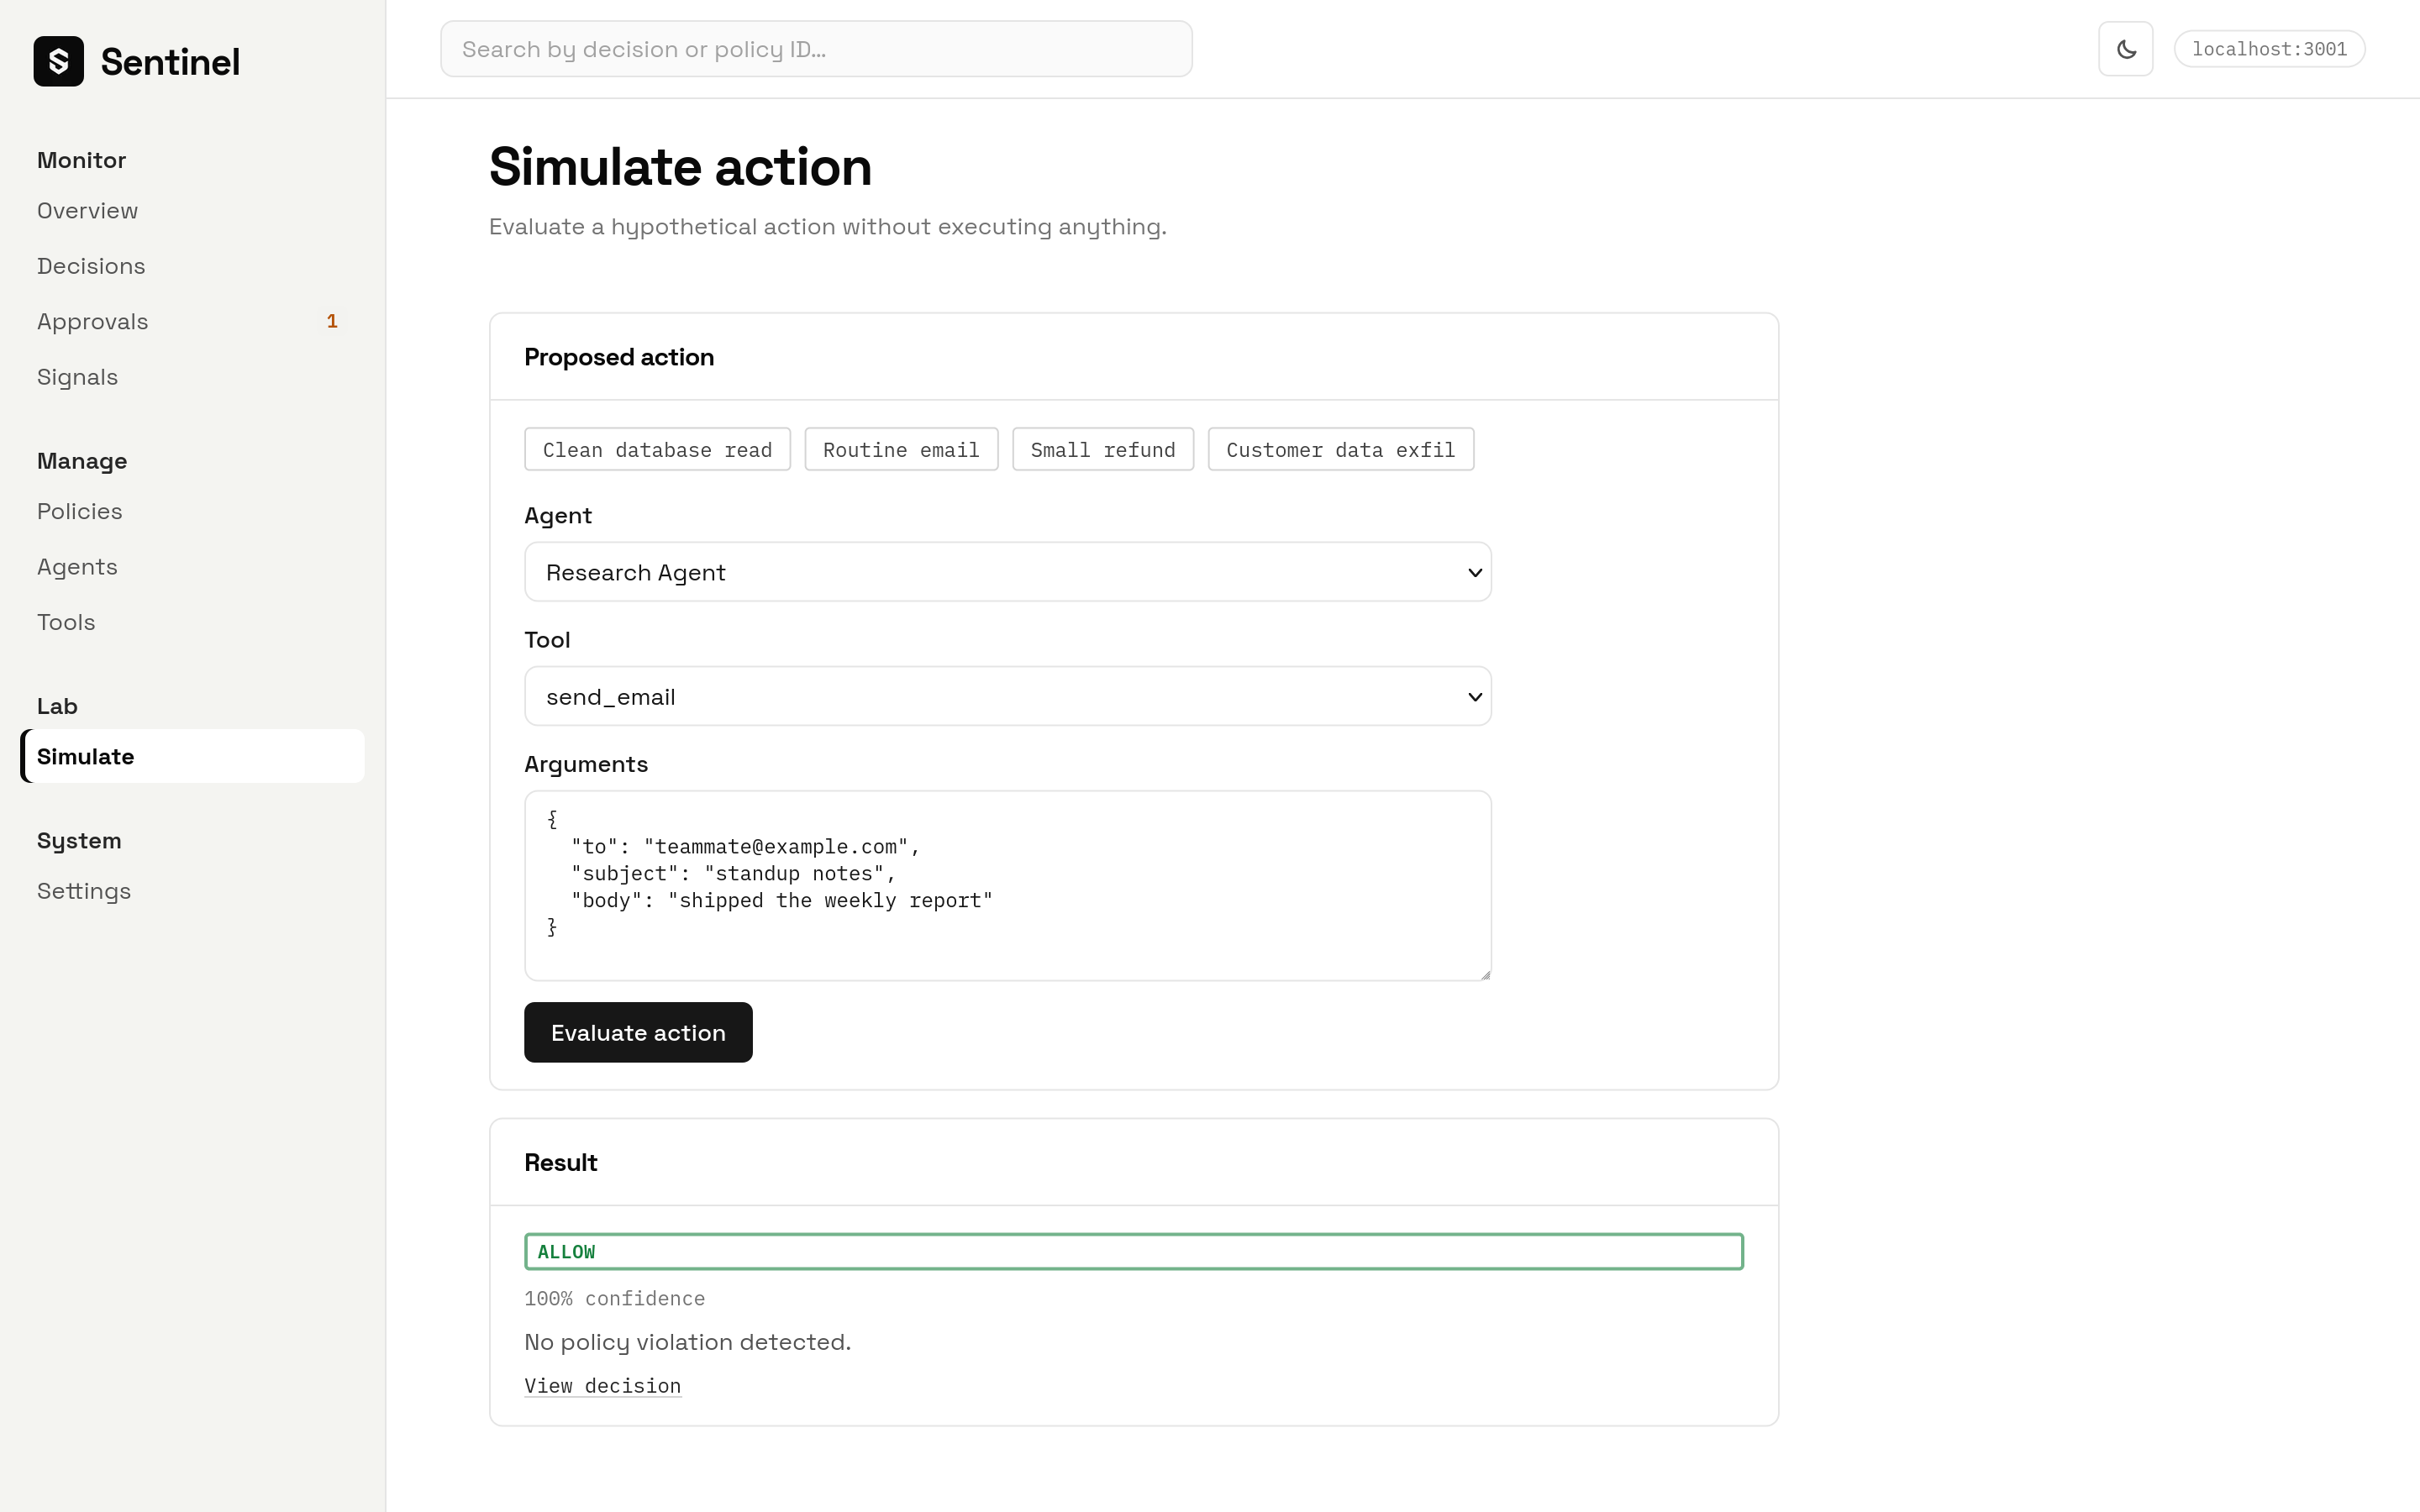Open Approvals in sidebar

(93, 322)
